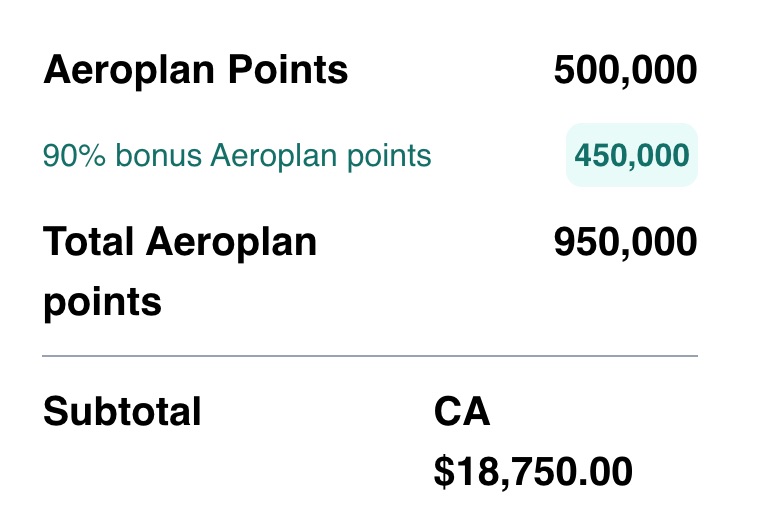Click "90%" in the bonus line
Screen dimensions: 758x524
tap(70, 156)
